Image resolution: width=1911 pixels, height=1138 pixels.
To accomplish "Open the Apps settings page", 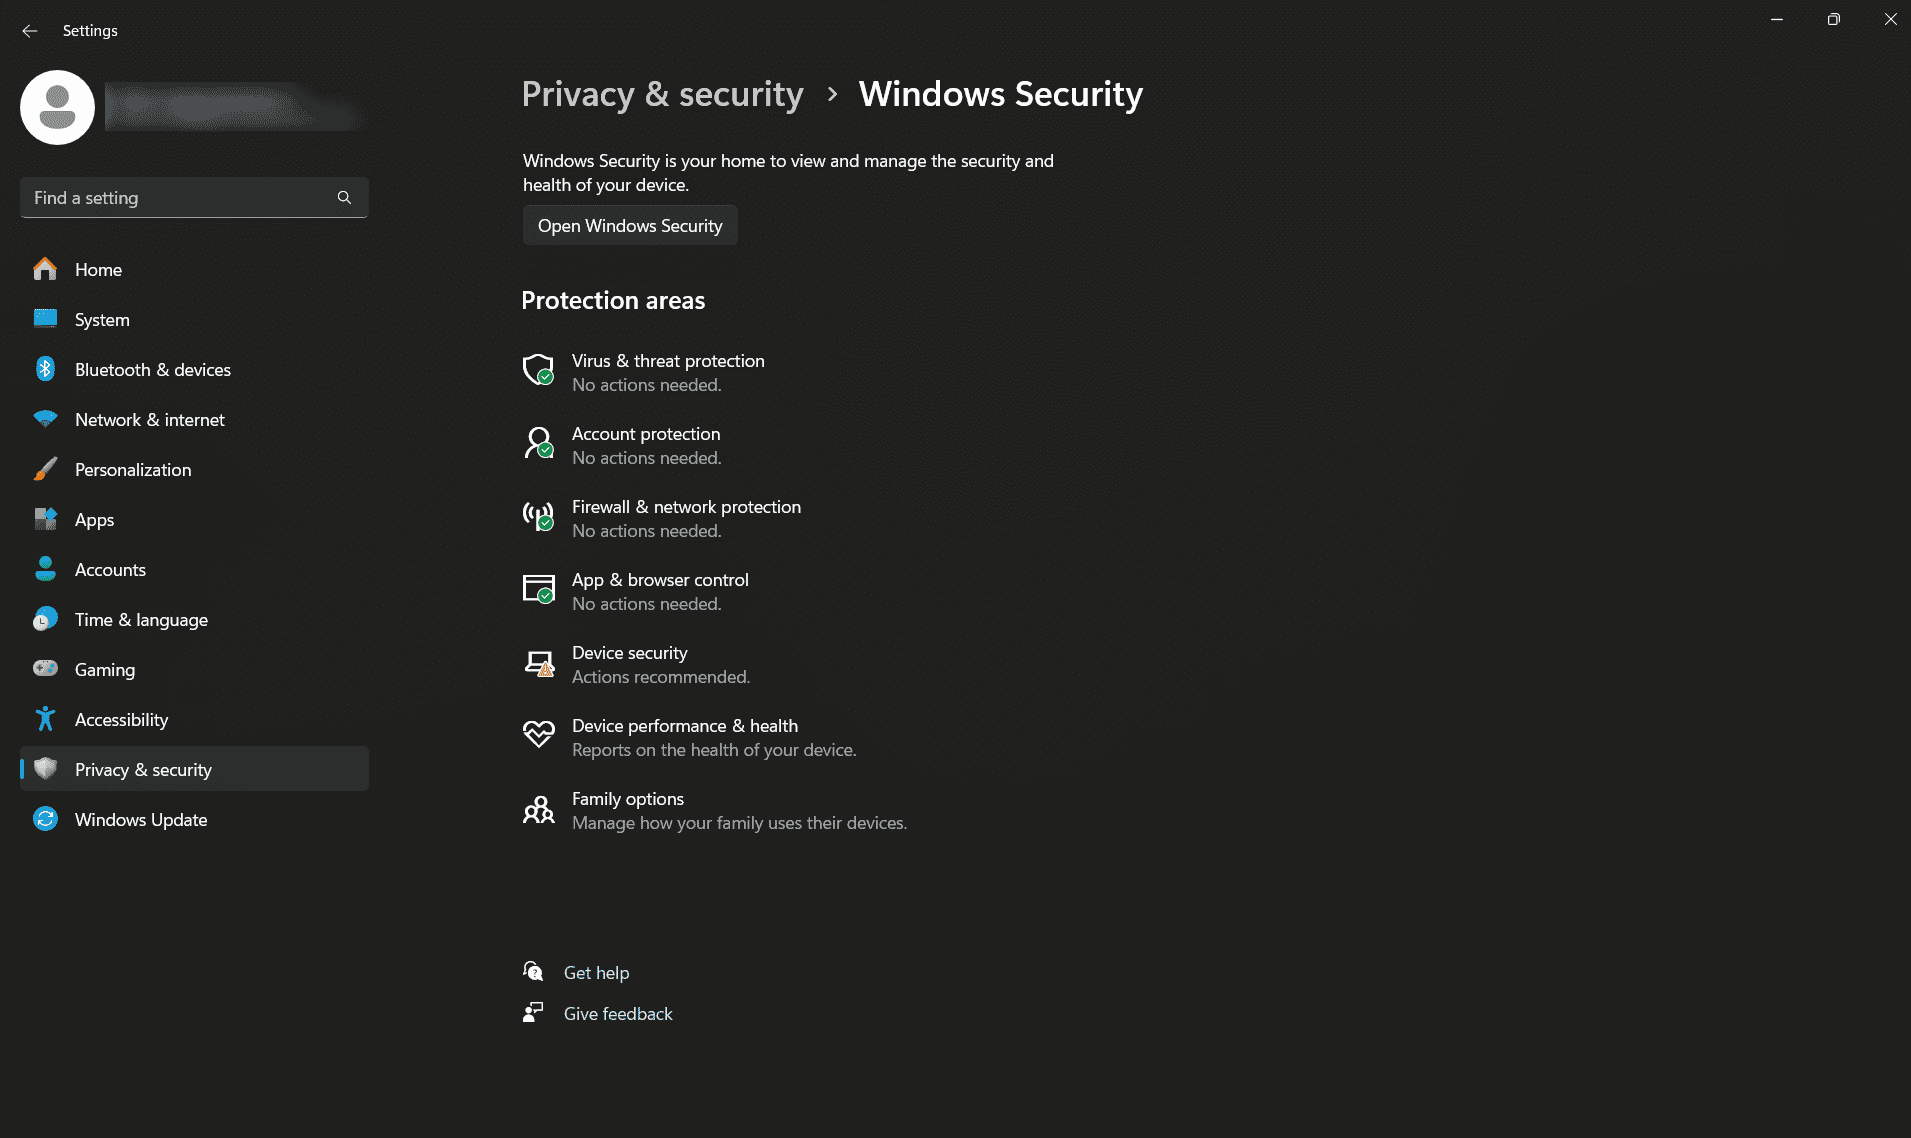I will 94,519.
